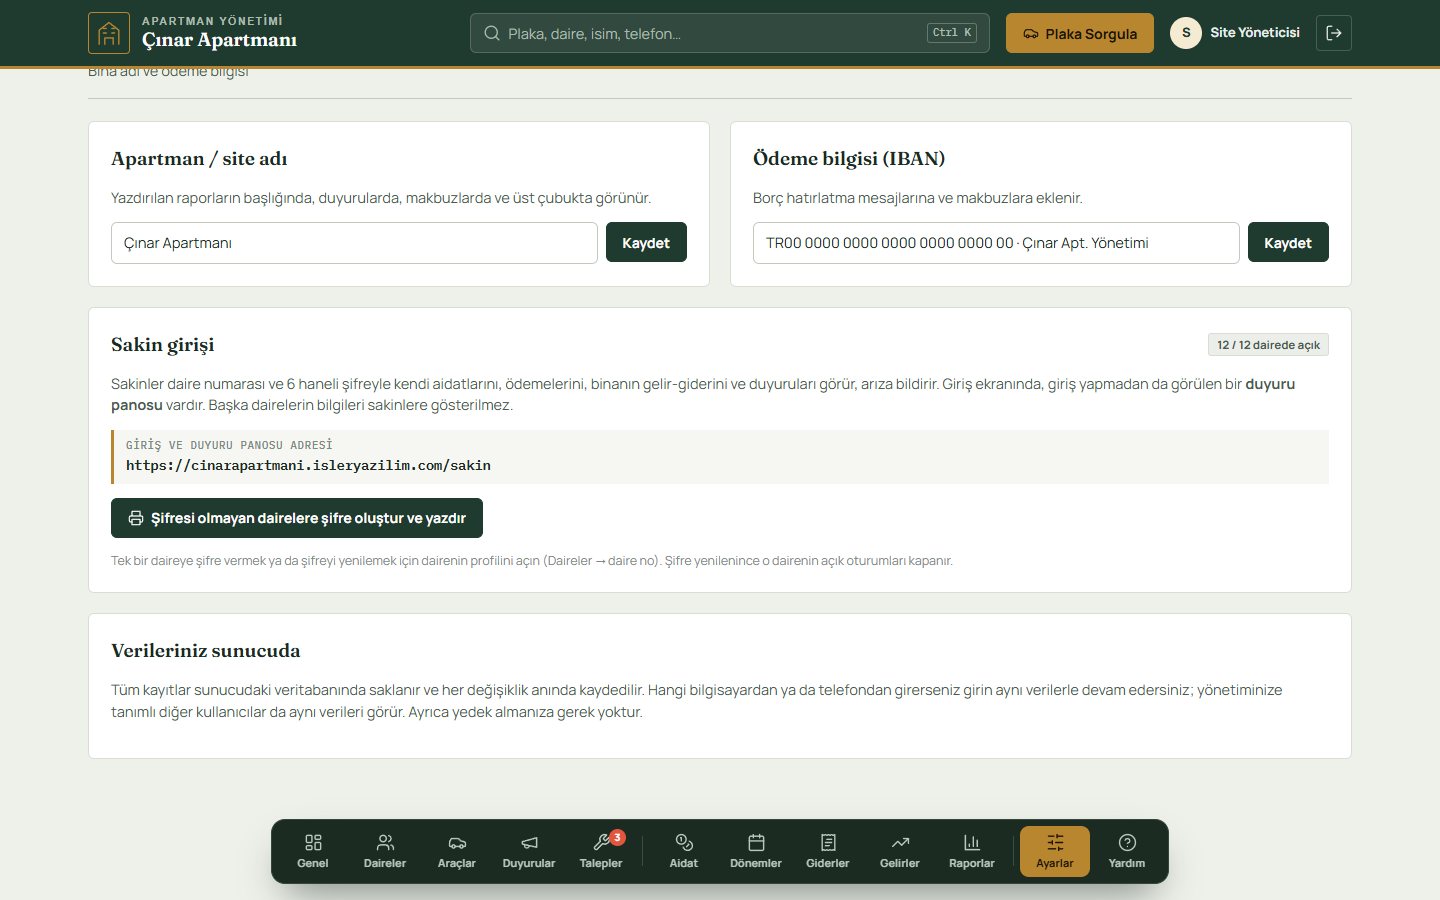Open Talepler with 3 notifications

click(x=601, y=851)
